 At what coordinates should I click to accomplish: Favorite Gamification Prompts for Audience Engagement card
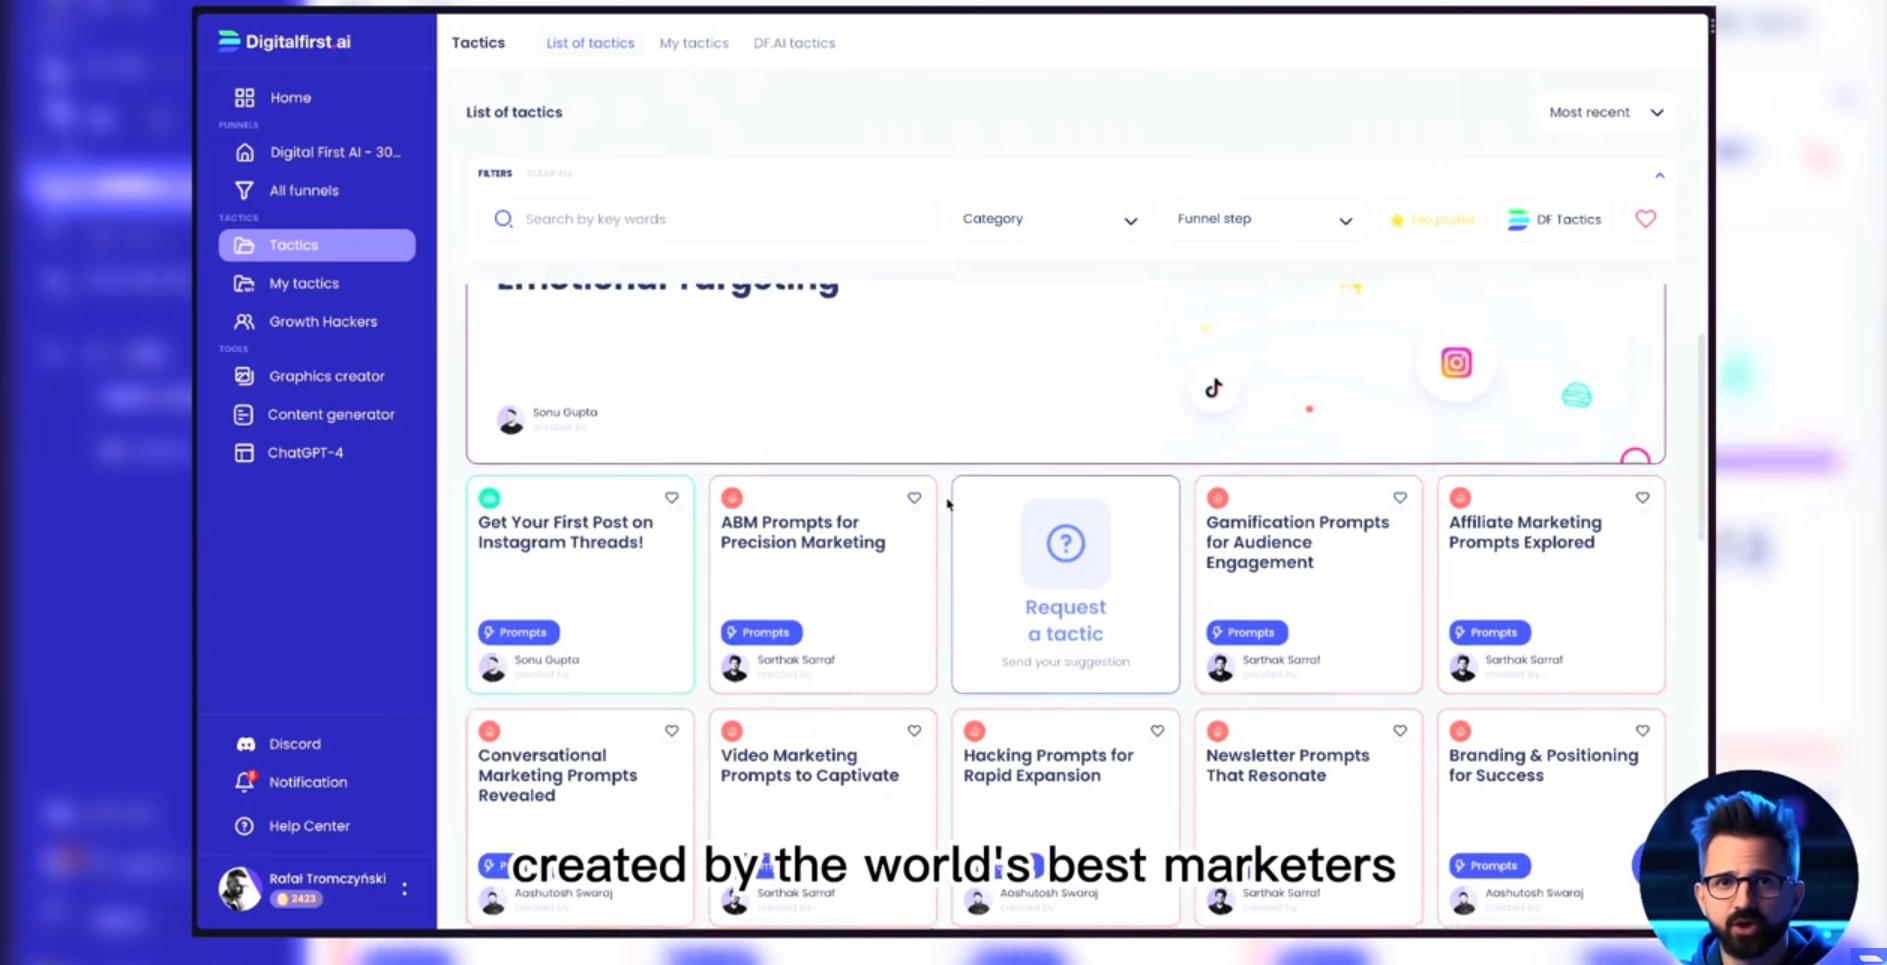click(x=1400, y=498)
